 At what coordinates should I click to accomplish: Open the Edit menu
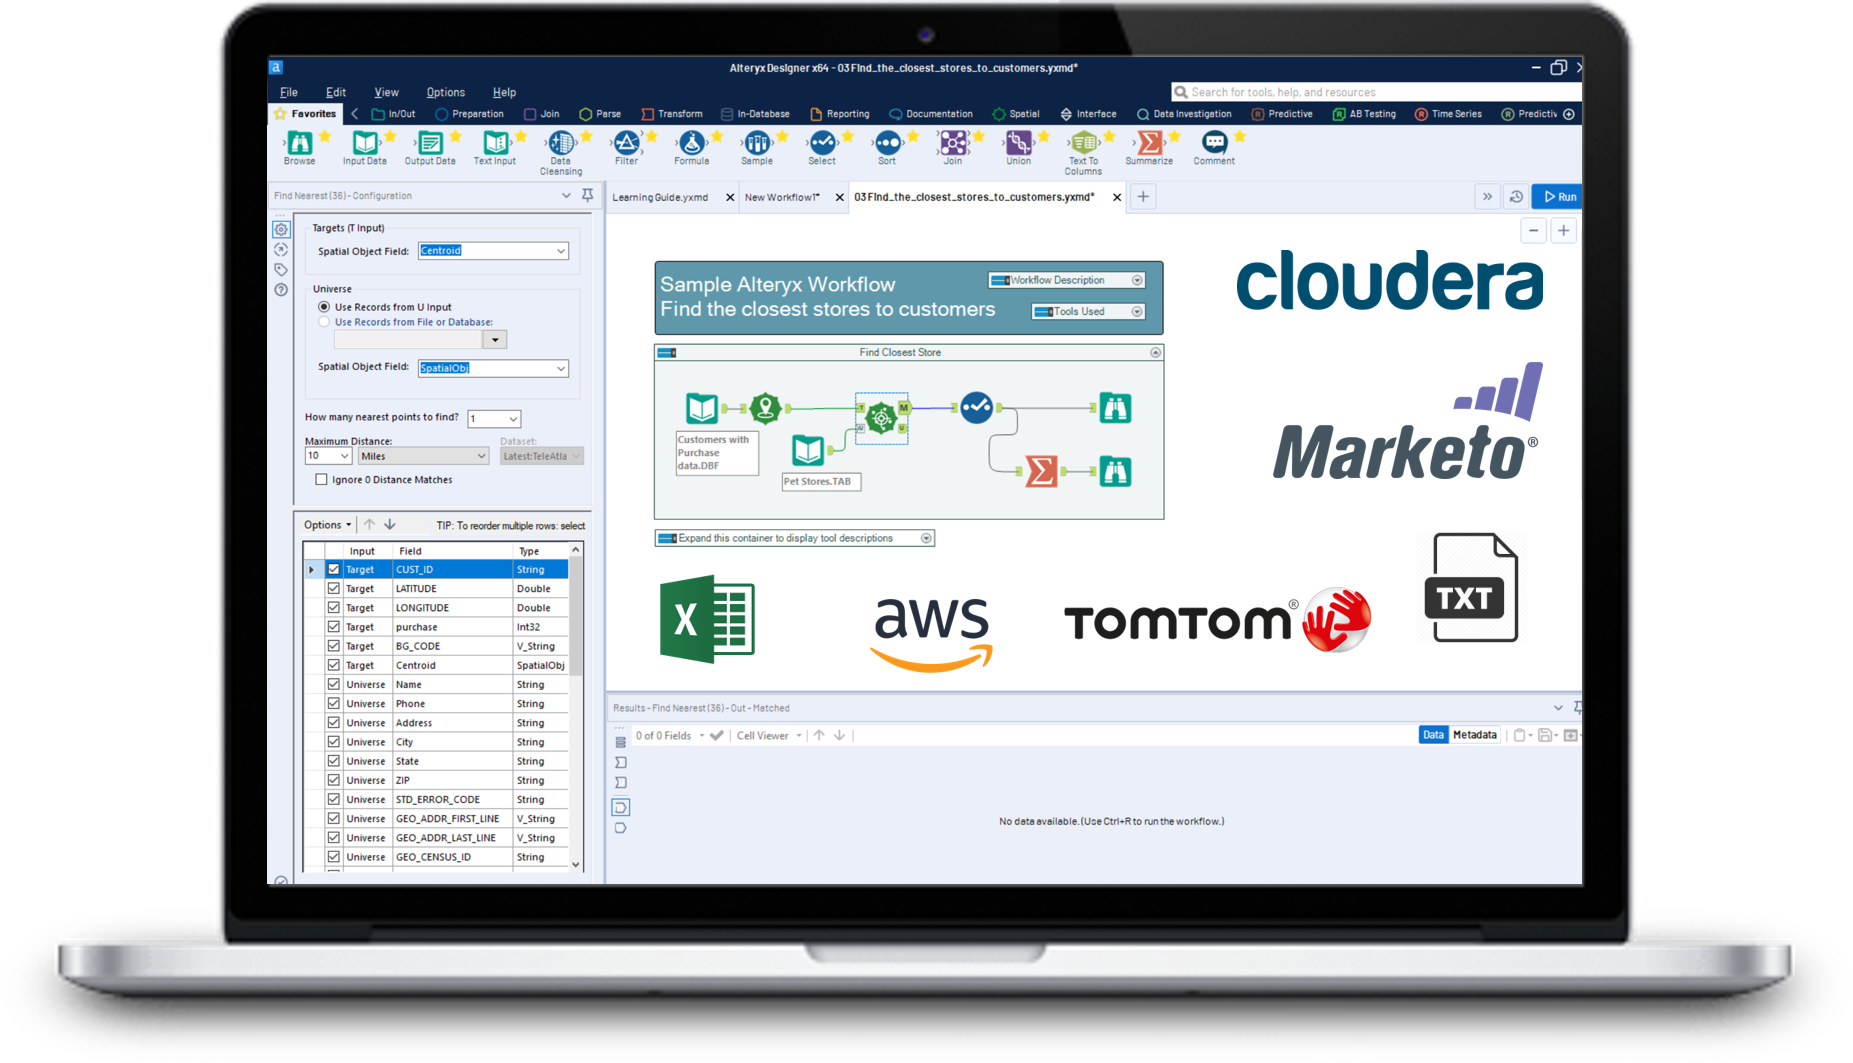tap(336, 92)
